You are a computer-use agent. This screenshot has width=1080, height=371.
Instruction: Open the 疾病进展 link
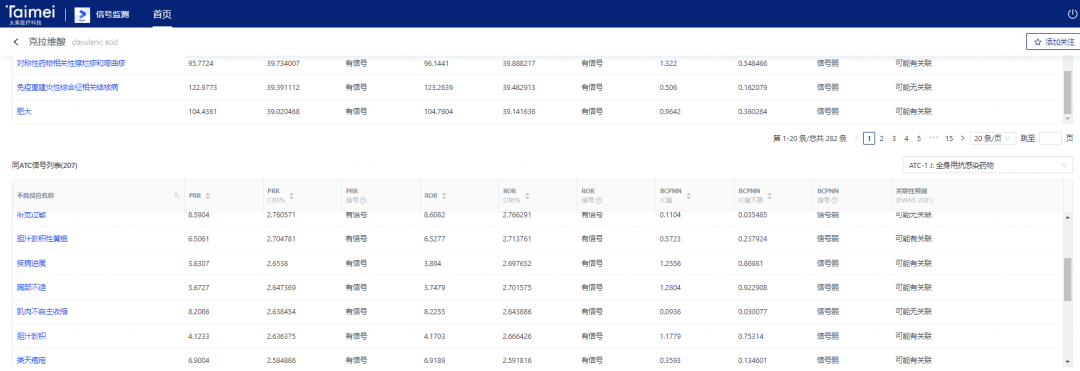click(32, 263)
